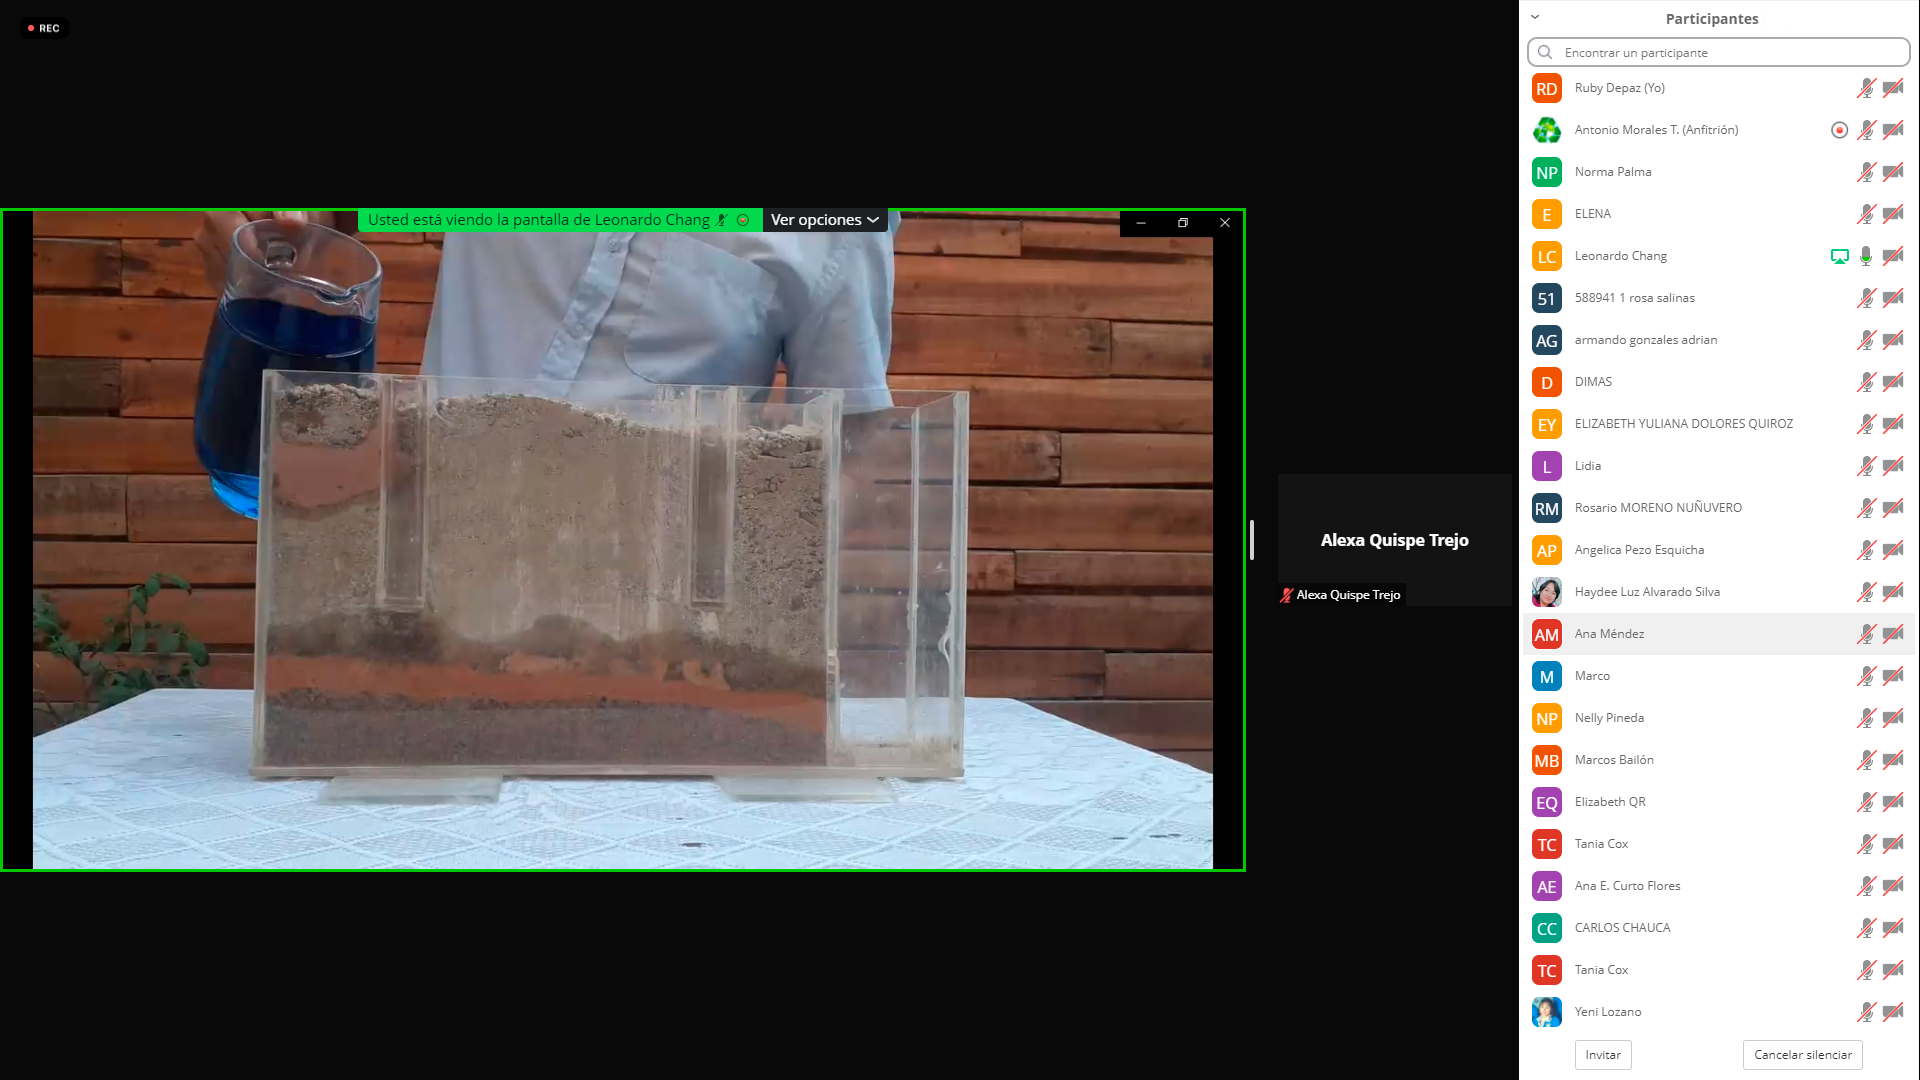
Task: Collapse the Participantes panel chevron
Action: pos(1535,17)
